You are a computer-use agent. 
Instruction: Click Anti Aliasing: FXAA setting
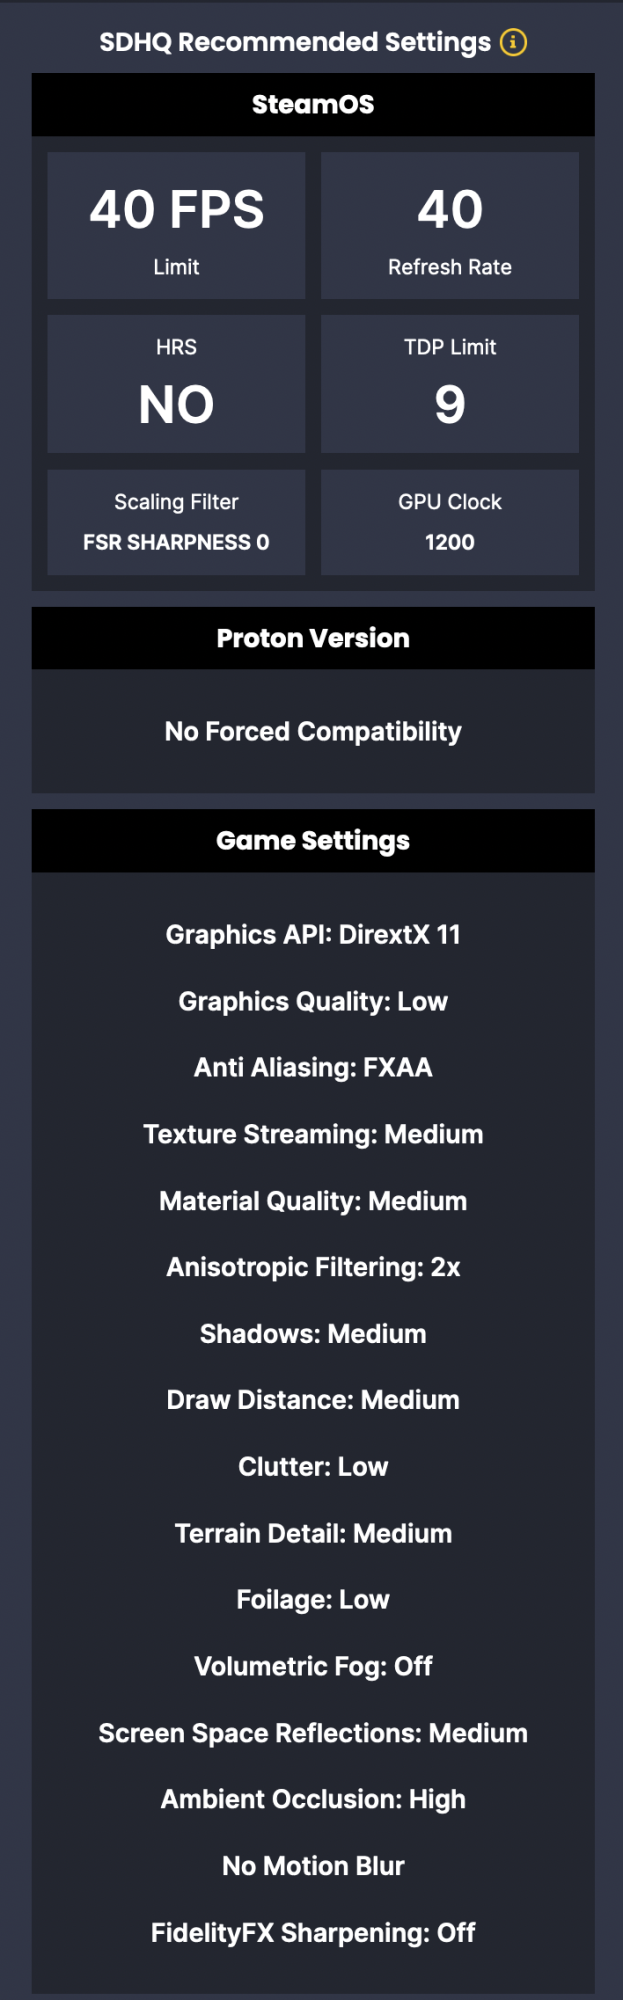coord(313,1068)
